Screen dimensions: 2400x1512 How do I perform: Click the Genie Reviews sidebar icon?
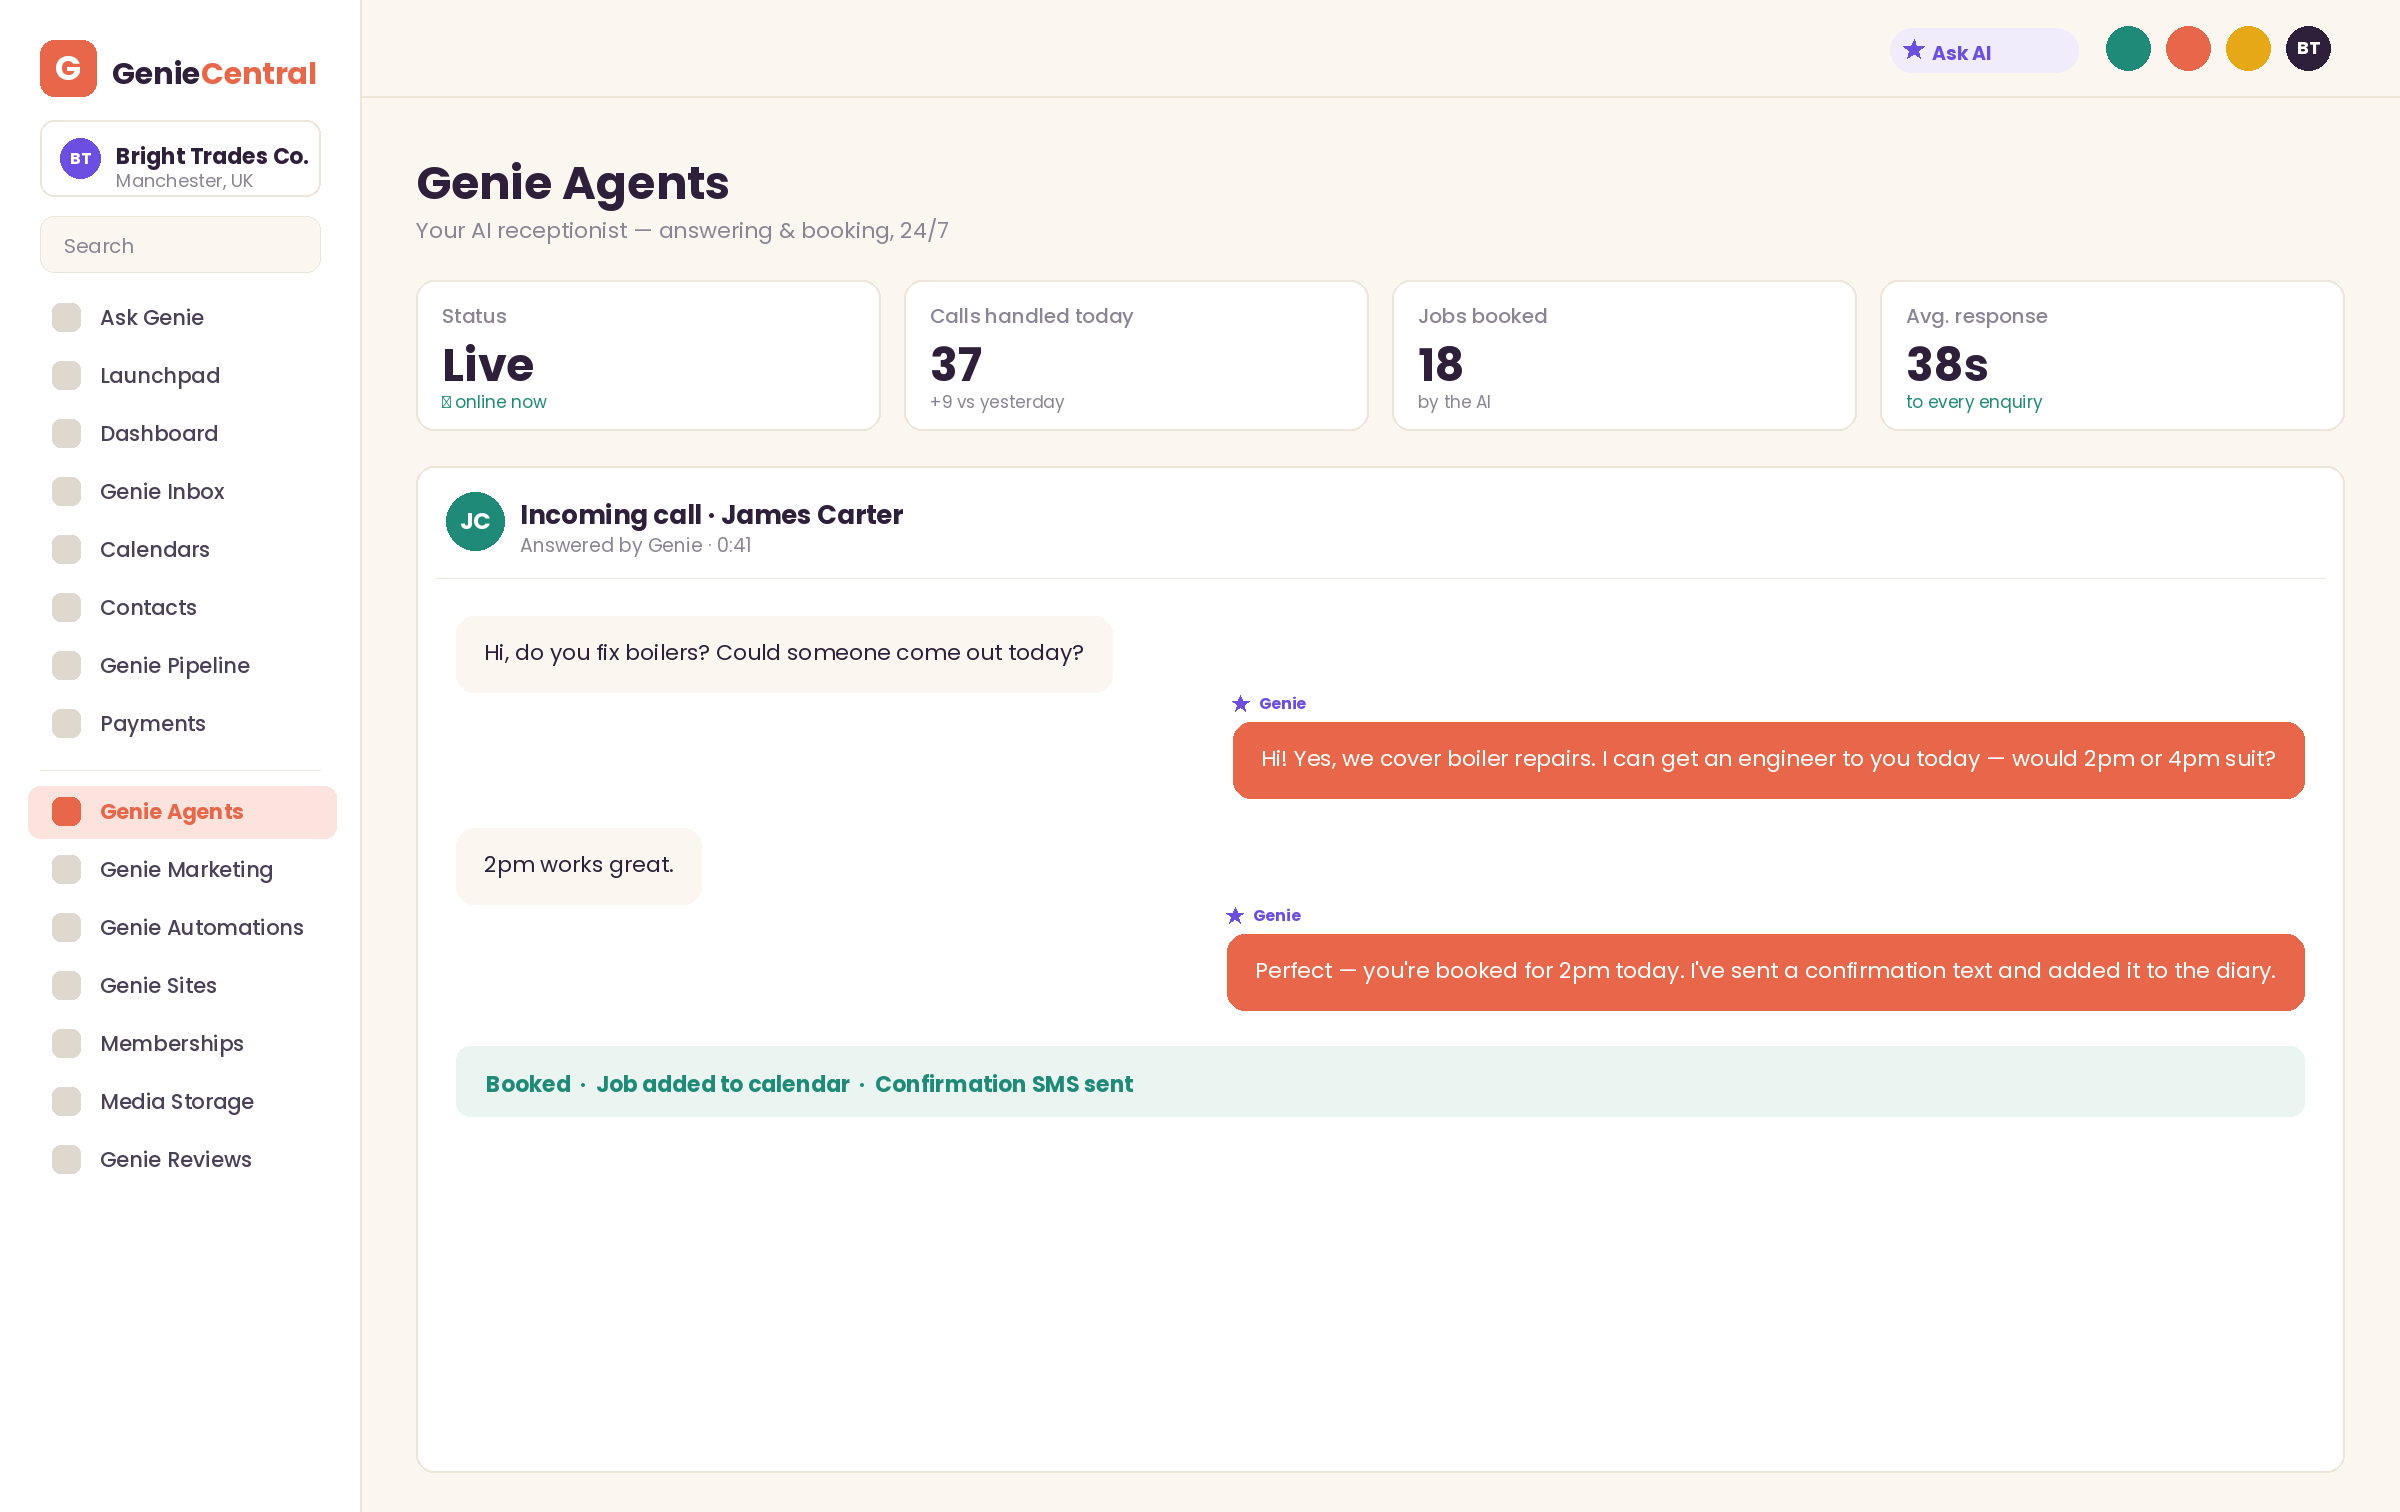pyautogui.click(x=66, y=1159)
